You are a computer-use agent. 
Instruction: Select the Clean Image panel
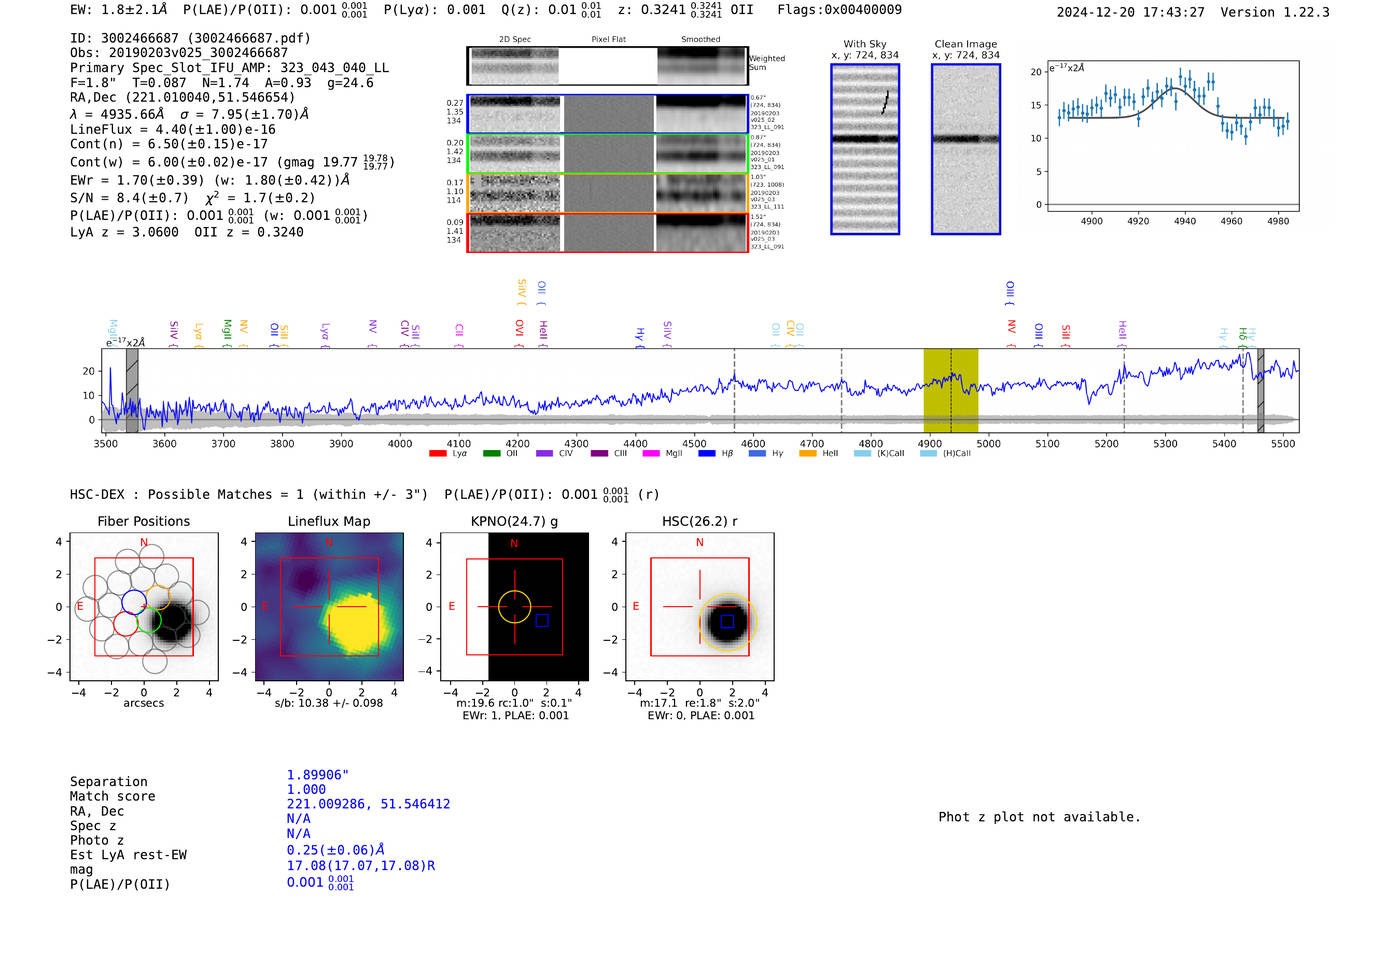[x=966, y=149]
